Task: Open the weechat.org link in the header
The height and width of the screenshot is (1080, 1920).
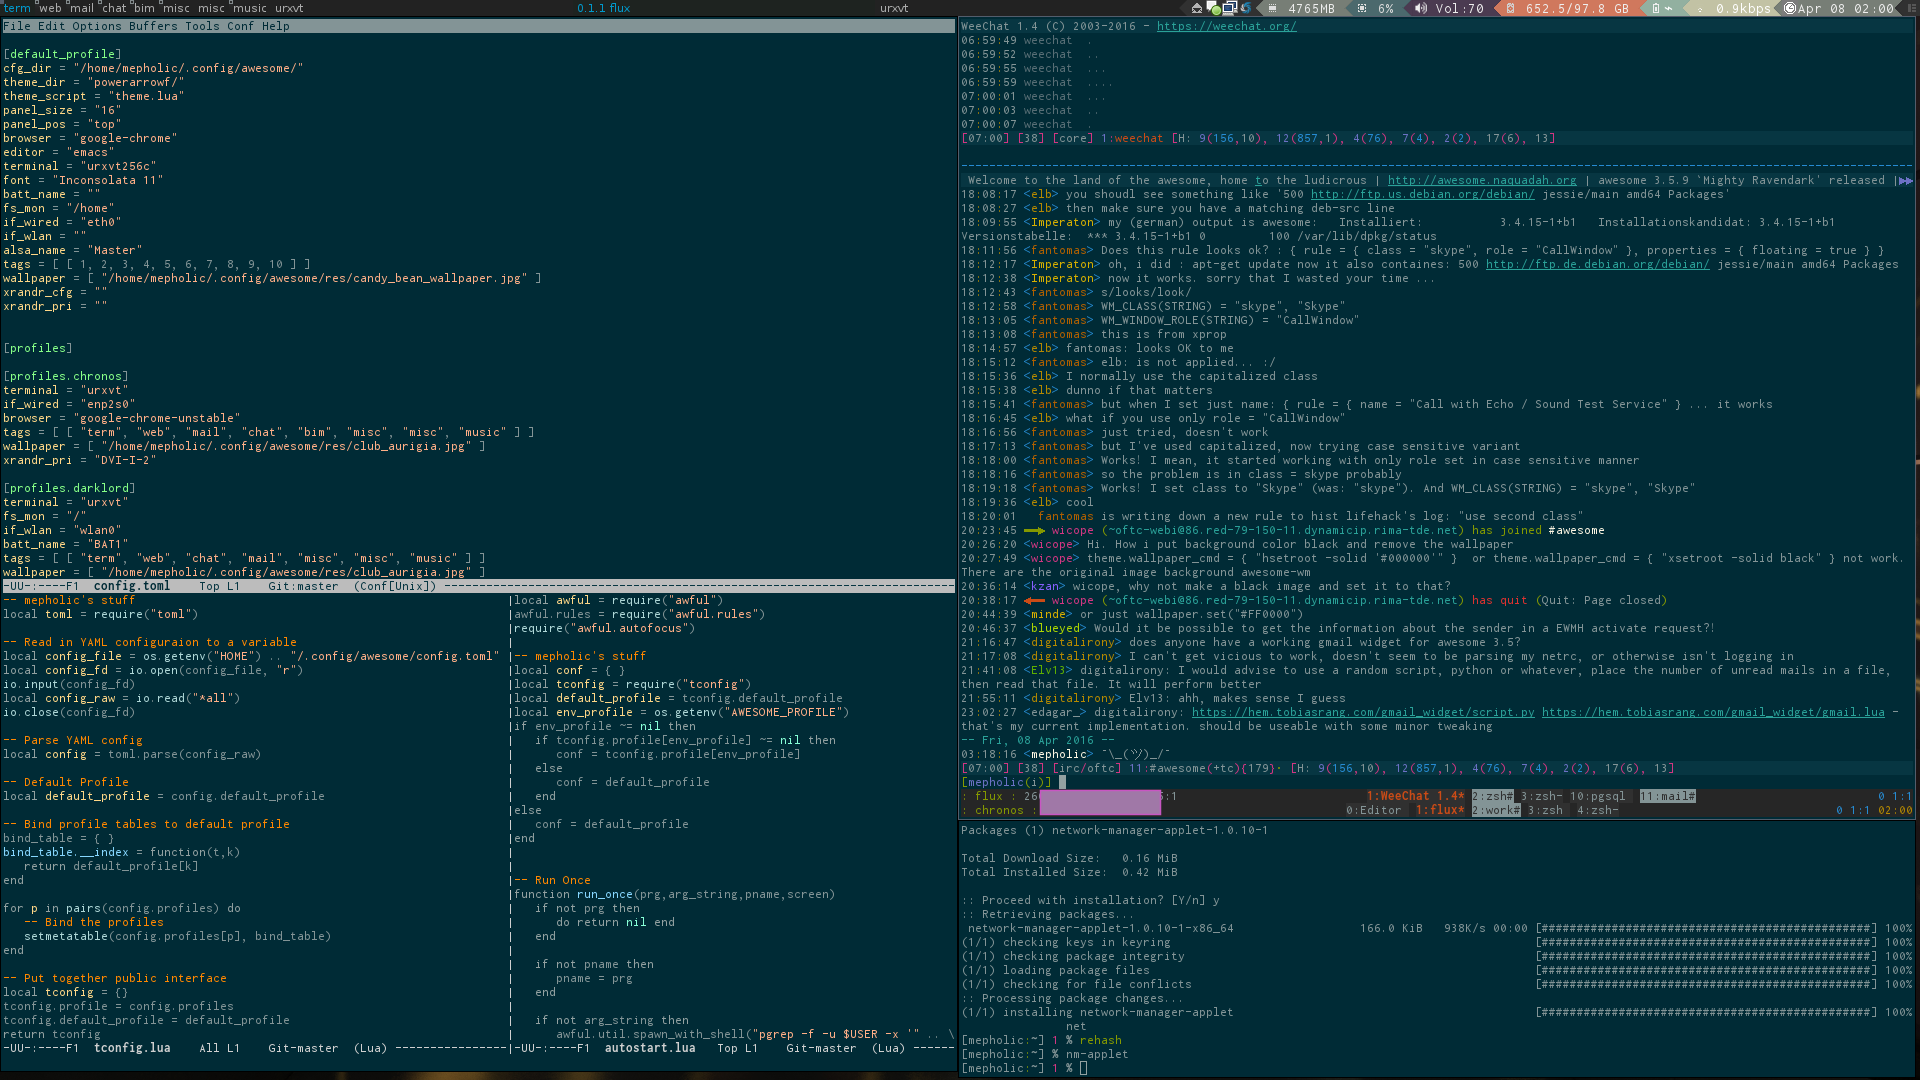Action: coord(1226,26)
